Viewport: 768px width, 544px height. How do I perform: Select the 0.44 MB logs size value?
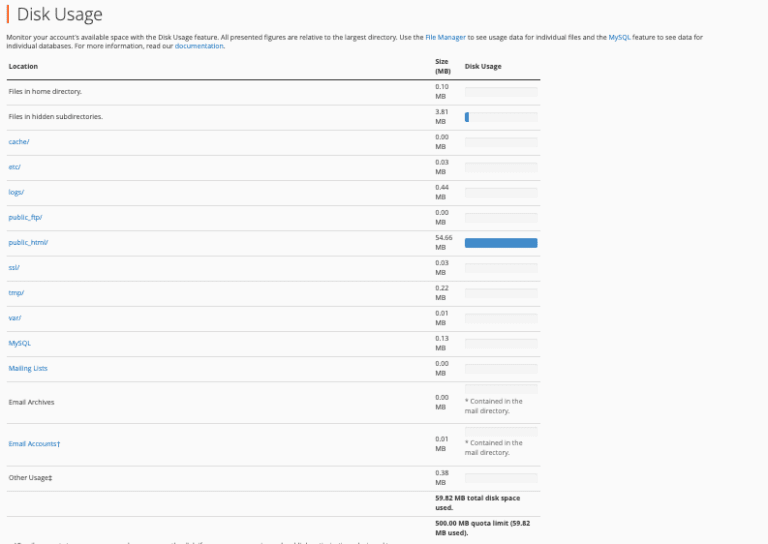[441, 192]
